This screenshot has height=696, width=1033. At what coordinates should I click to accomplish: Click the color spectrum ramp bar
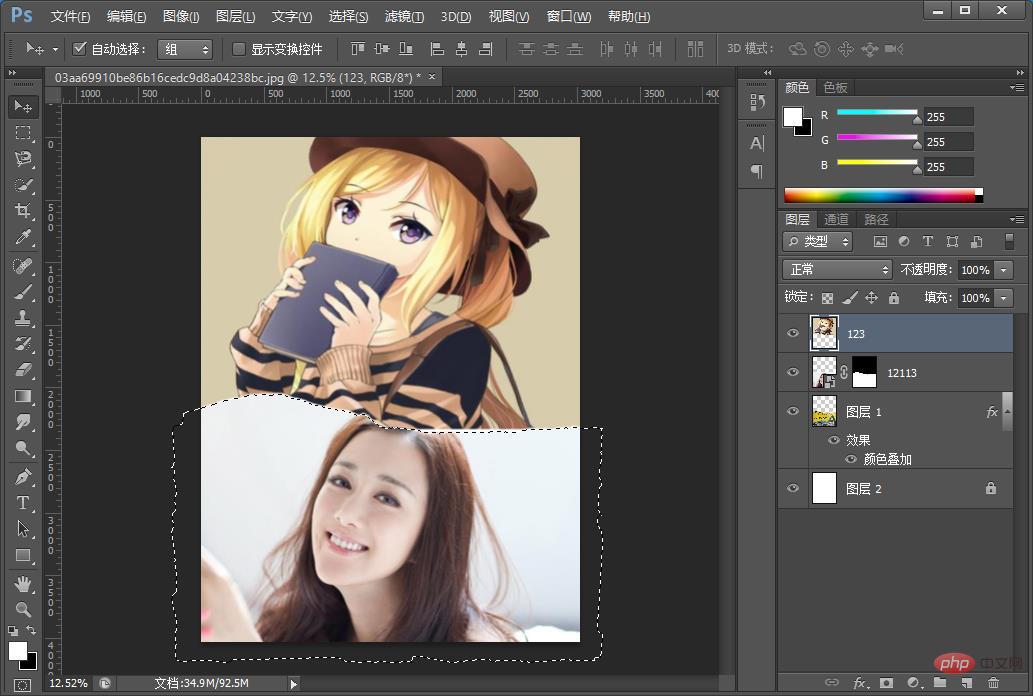tap(879, 195)
